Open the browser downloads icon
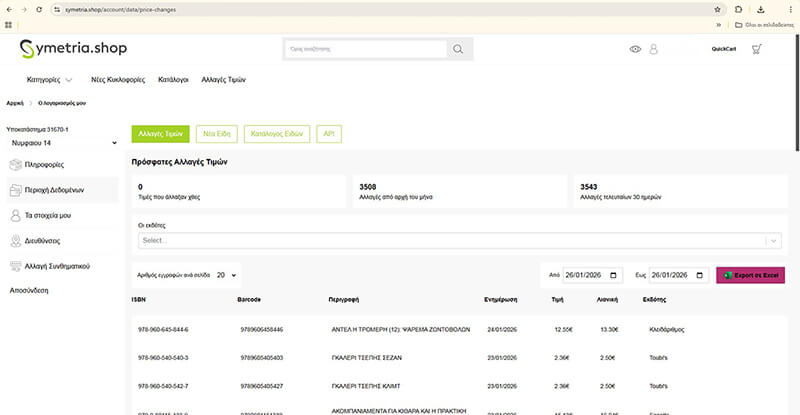The image size is (800, 415). (x=760, y=9)
